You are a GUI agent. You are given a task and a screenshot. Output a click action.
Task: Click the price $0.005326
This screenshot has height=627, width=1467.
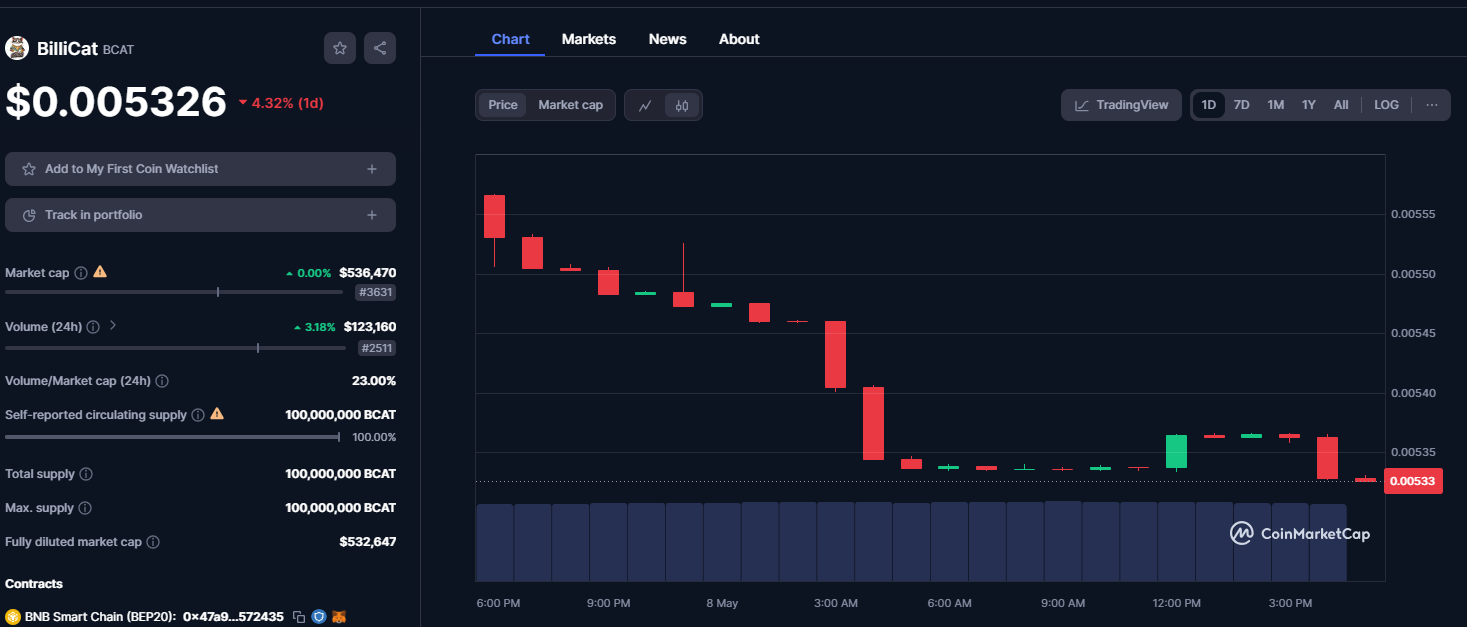click(x=116, y=102)
